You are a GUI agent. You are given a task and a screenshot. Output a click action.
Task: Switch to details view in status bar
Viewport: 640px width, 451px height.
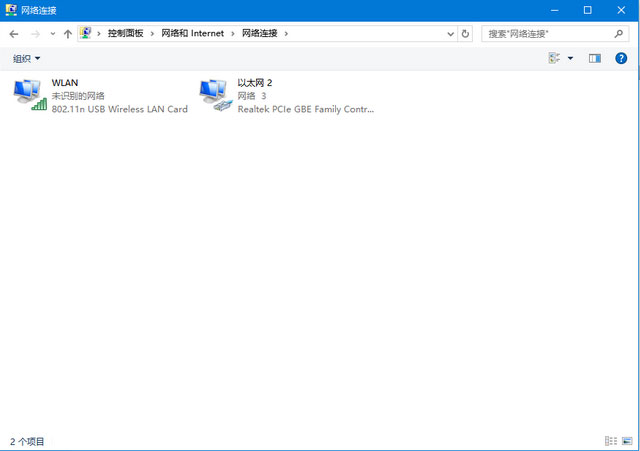pos(611,441)
